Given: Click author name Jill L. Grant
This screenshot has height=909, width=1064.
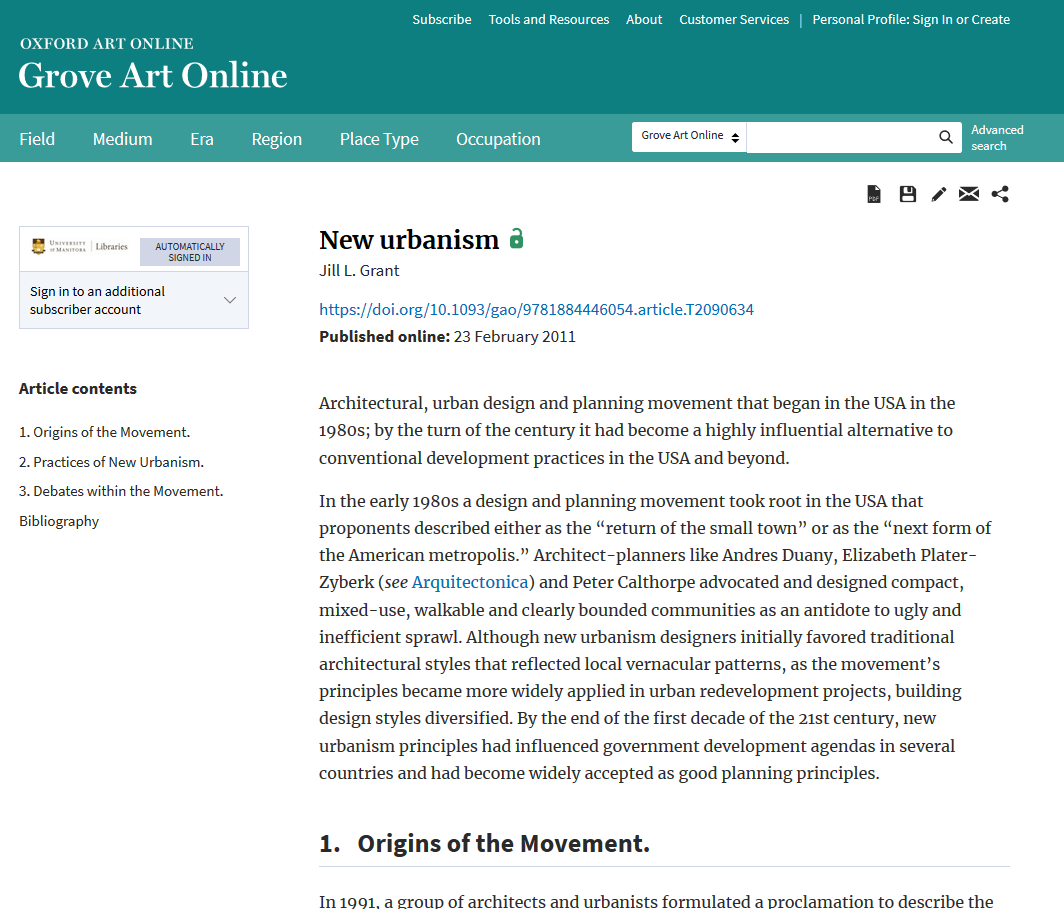Looking at the screenshot, I should pos(359,271).
